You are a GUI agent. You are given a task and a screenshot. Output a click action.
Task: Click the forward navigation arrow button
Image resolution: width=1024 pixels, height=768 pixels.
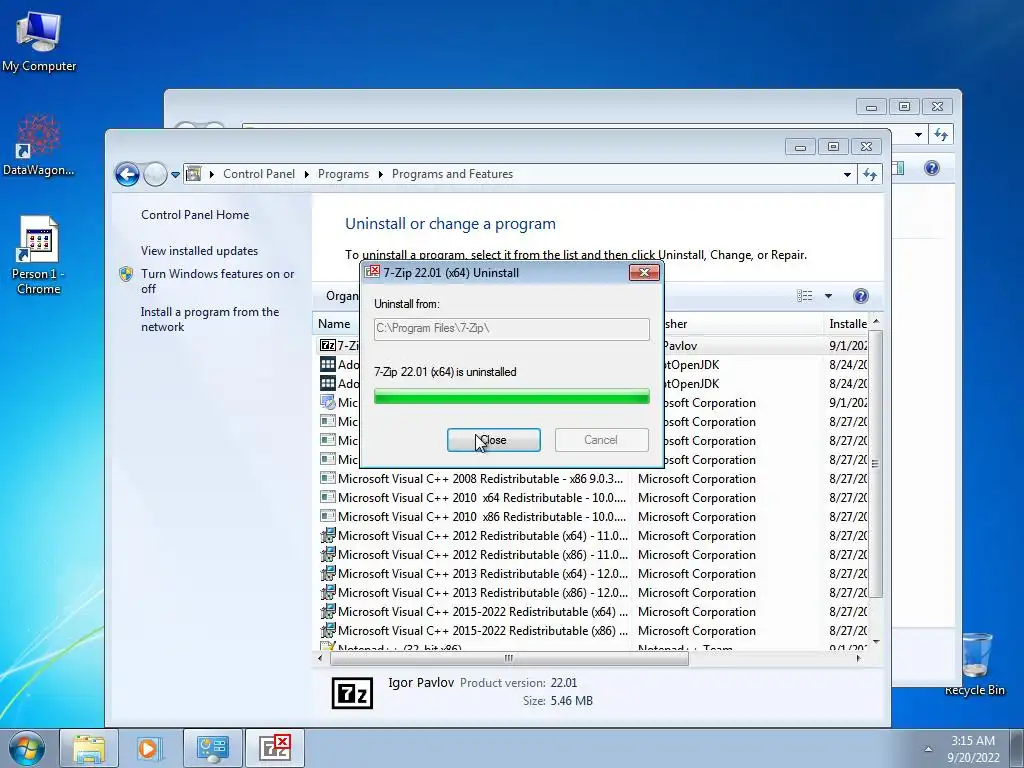[155, 174]
